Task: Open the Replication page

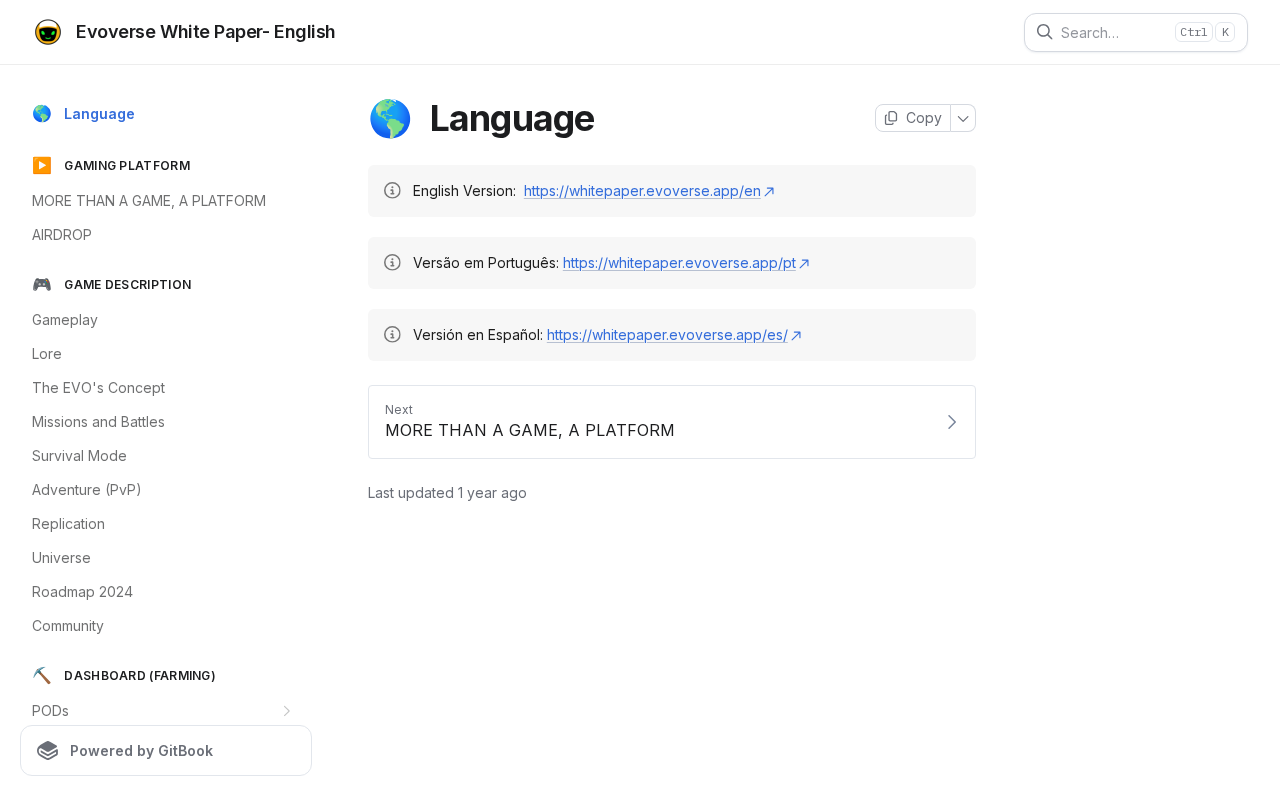Action: [68, 524]
